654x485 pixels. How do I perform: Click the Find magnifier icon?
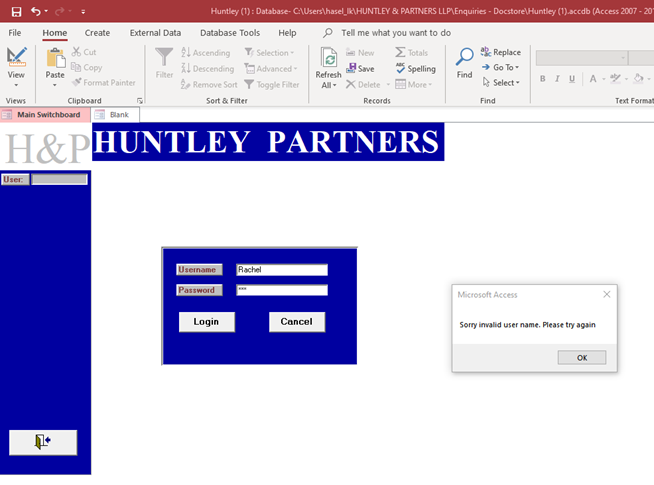464,57
